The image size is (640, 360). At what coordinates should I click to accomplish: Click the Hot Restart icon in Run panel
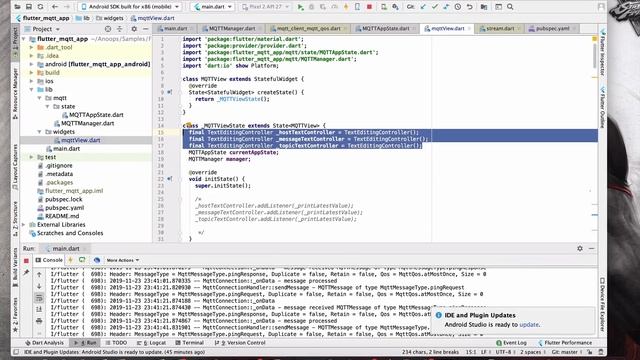(x=82, y=260)
